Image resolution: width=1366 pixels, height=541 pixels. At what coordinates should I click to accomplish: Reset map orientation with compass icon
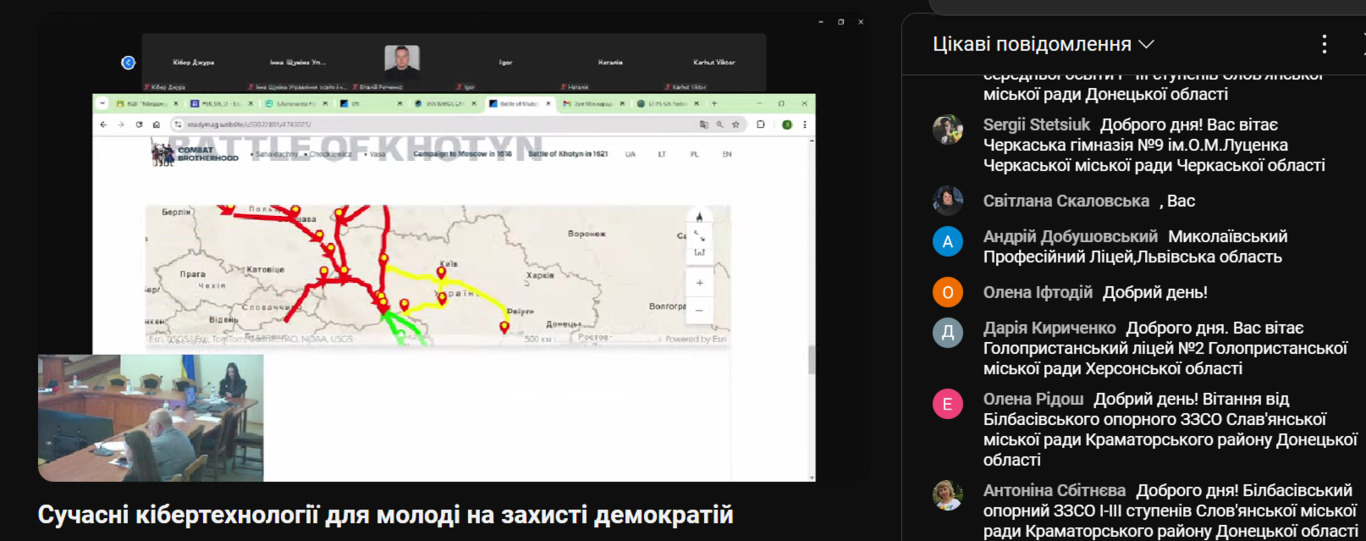(699, 217)
